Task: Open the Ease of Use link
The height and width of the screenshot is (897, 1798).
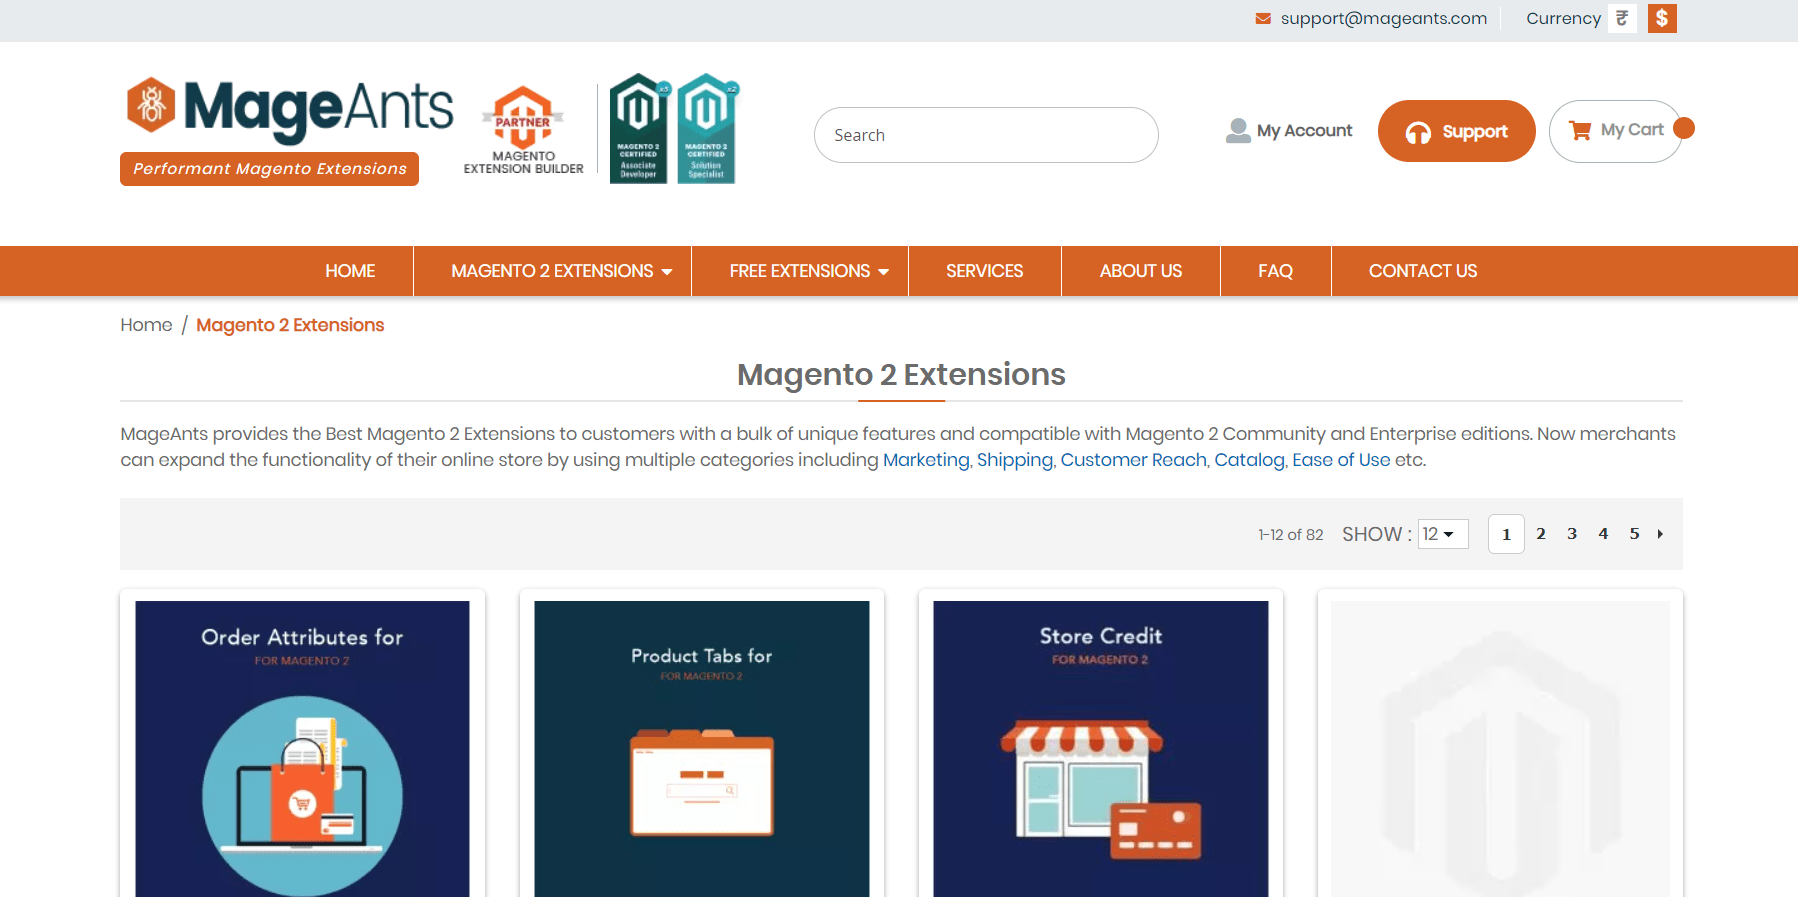Action: pos(1341,460)
